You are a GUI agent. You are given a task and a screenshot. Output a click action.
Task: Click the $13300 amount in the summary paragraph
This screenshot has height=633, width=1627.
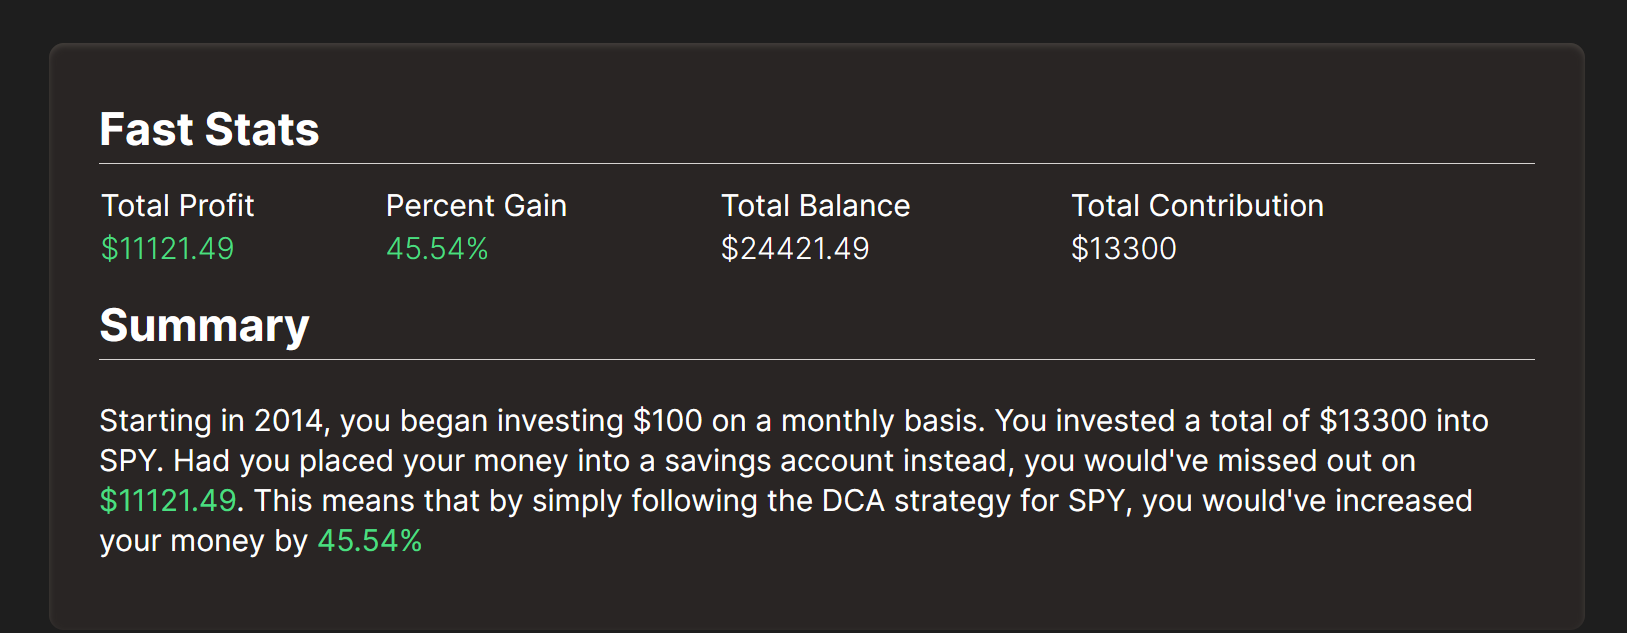point(1373,421)
